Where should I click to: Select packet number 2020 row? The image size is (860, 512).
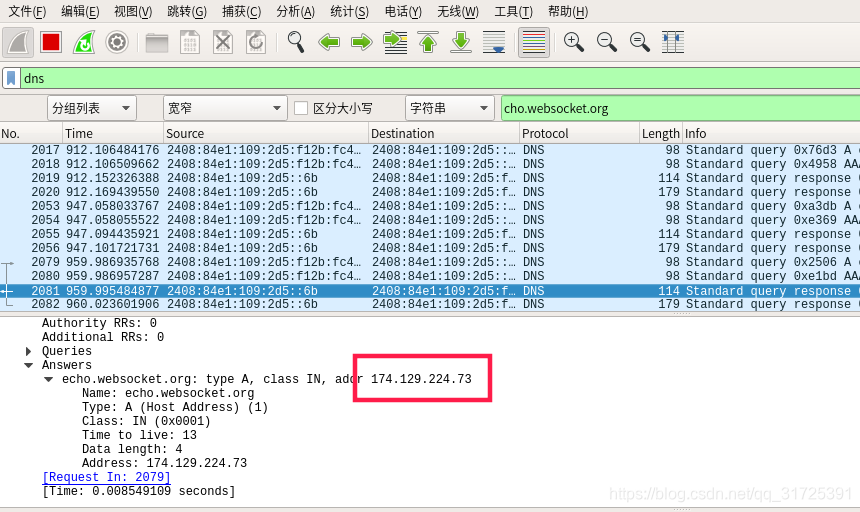430,192
